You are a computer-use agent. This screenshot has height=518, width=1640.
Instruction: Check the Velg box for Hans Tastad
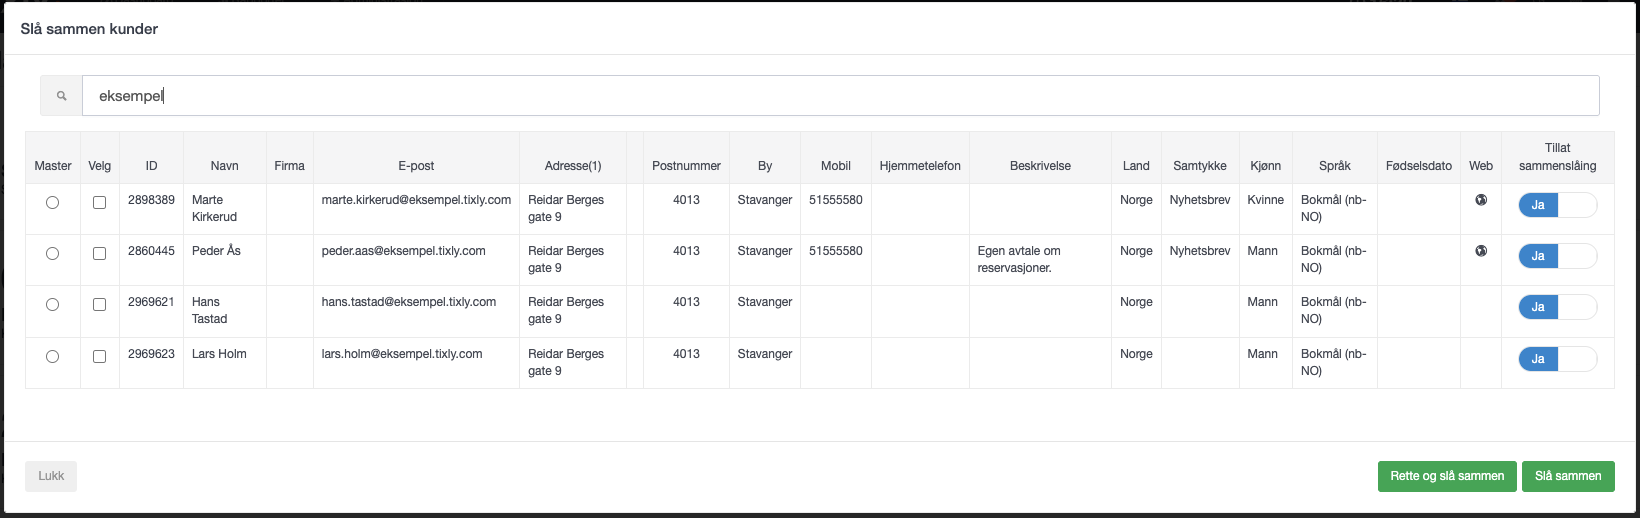point(99,305)
